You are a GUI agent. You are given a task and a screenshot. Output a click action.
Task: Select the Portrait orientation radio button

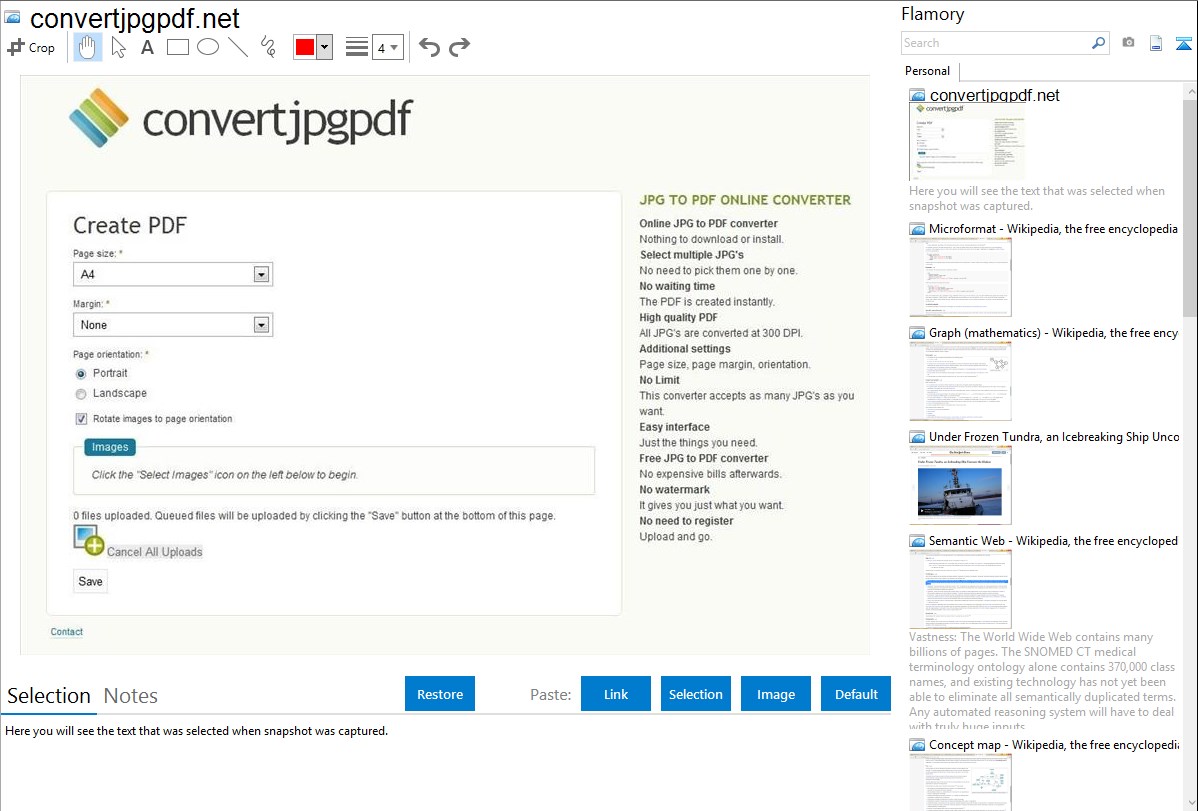pyautogui.click(x=81, y=374)
